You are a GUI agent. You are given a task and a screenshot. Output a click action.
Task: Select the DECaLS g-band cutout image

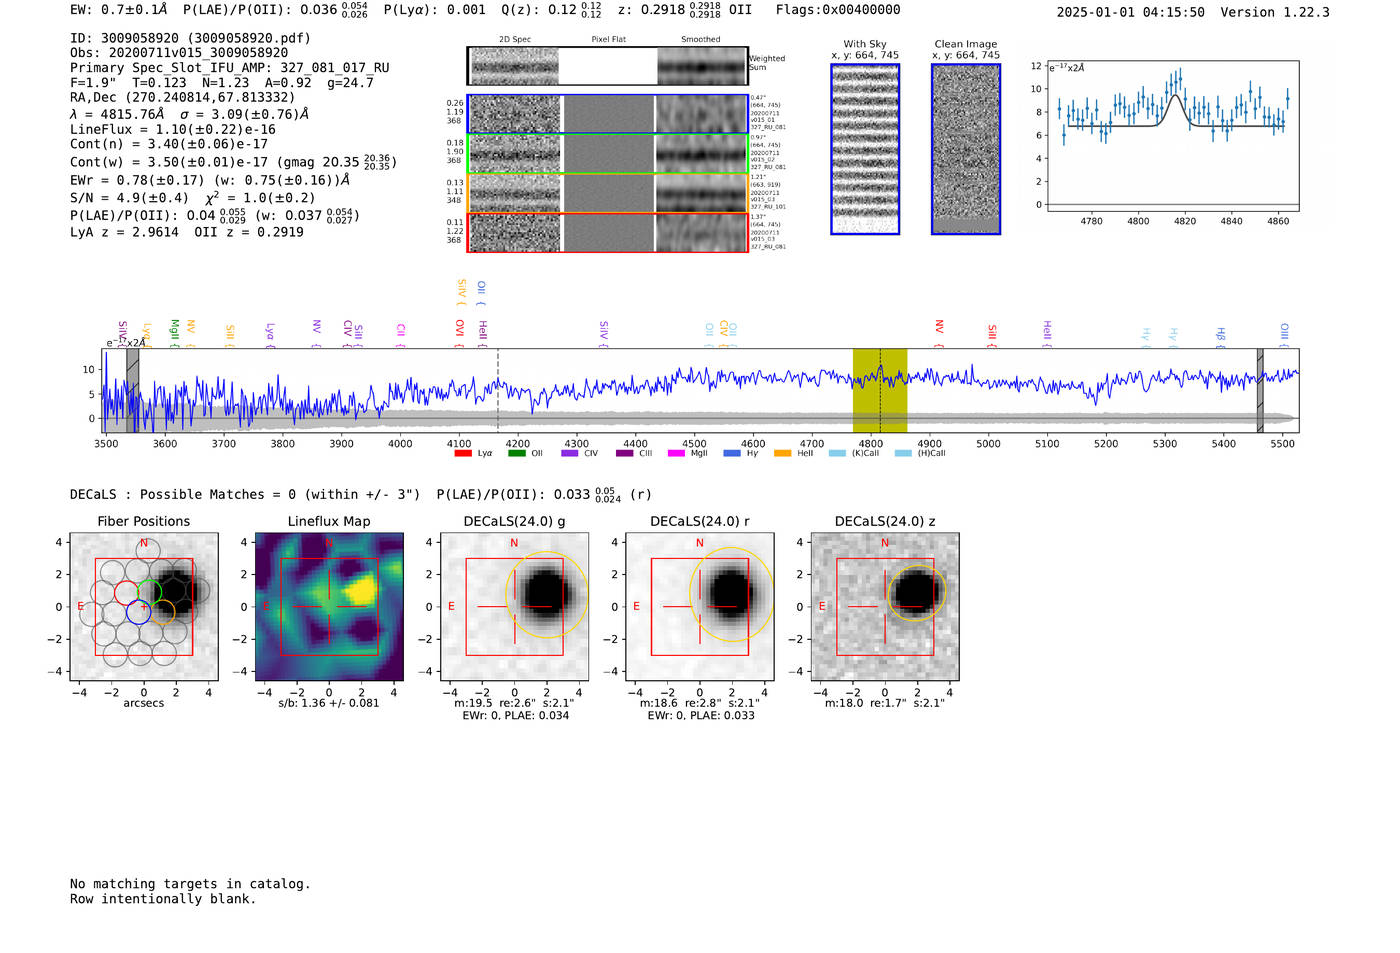[514, 606]
